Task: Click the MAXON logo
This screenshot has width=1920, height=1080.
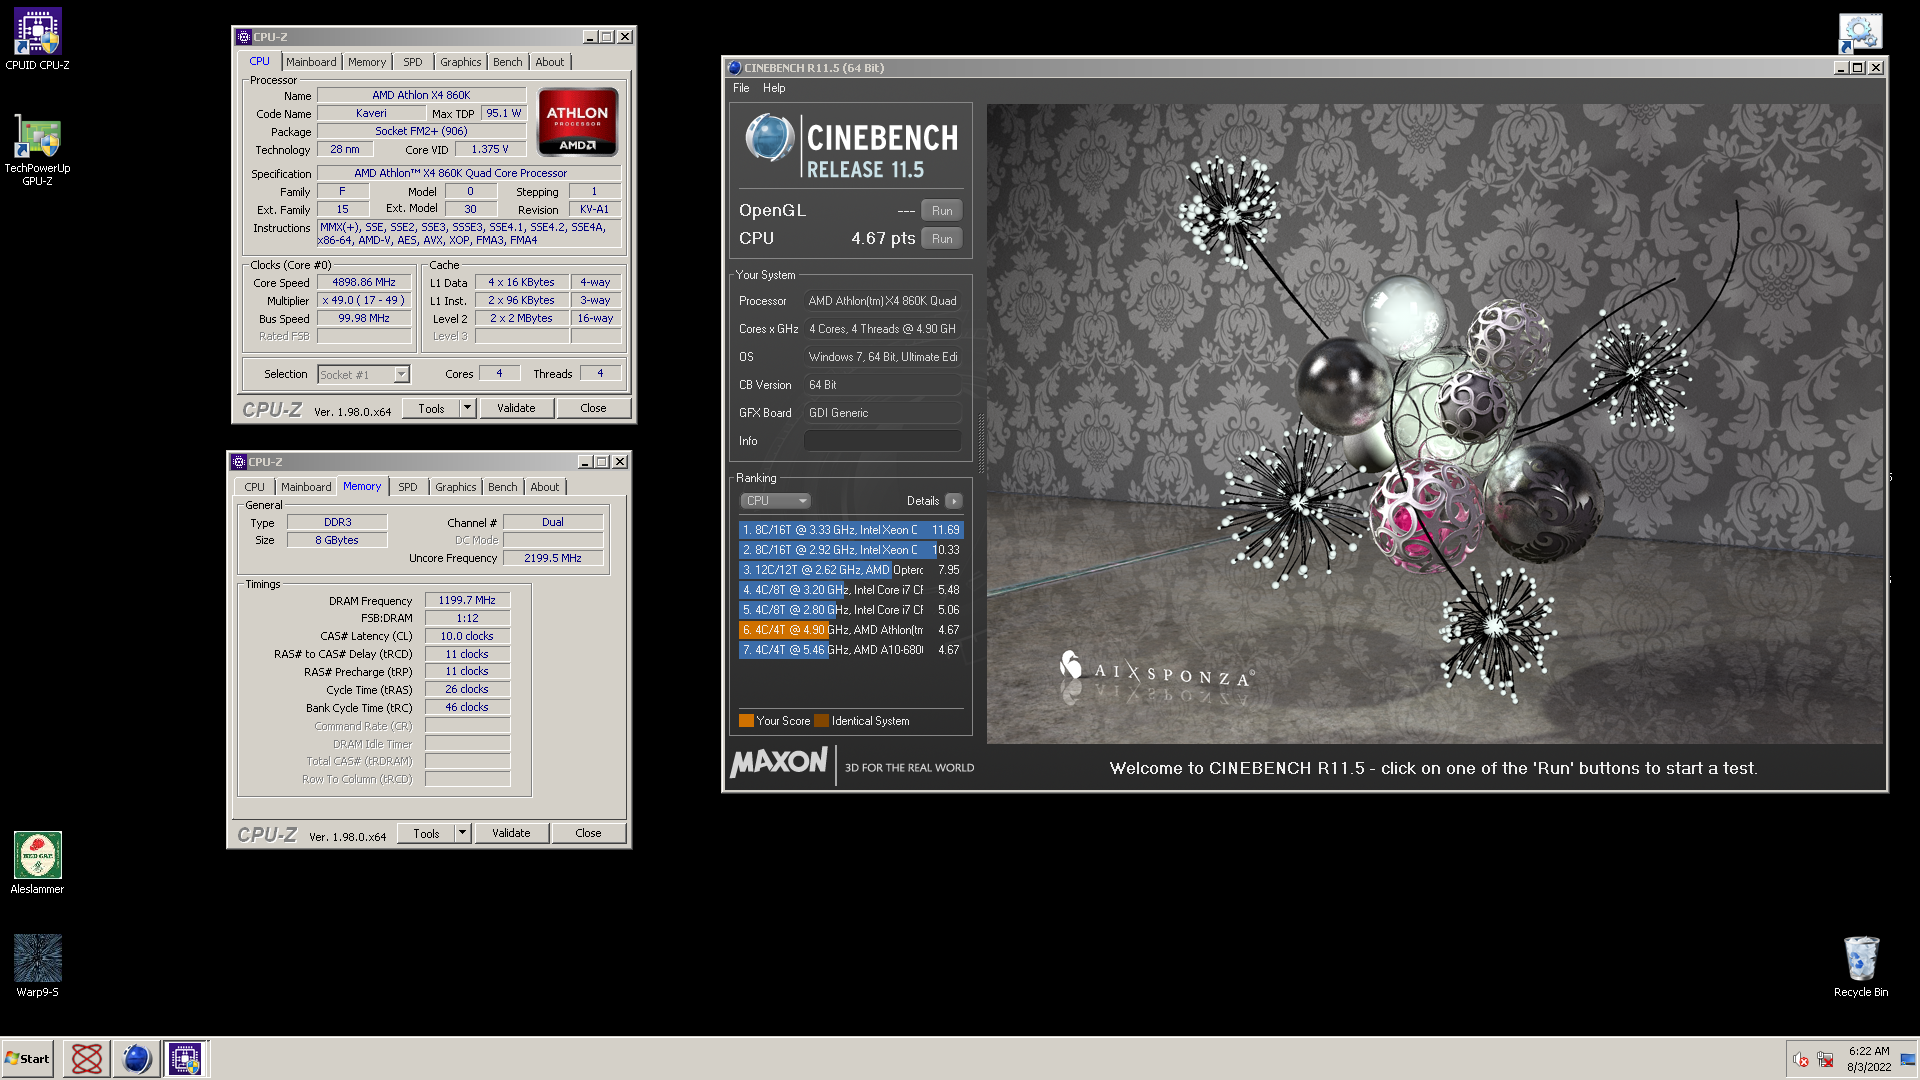Action: pos(779,764)
